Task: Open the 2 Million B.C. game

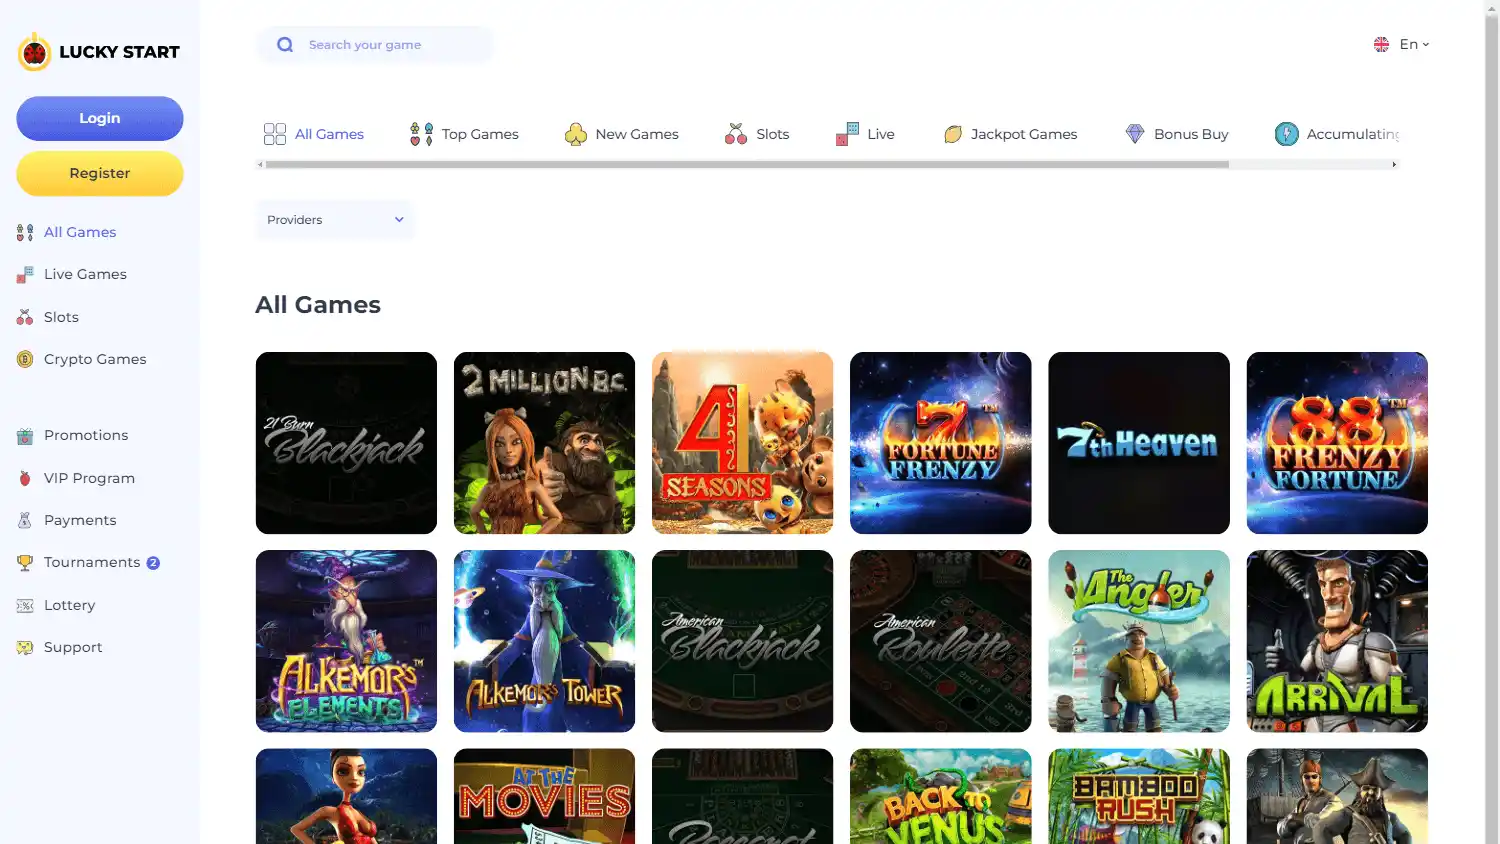Action: (x=544, y=443)
